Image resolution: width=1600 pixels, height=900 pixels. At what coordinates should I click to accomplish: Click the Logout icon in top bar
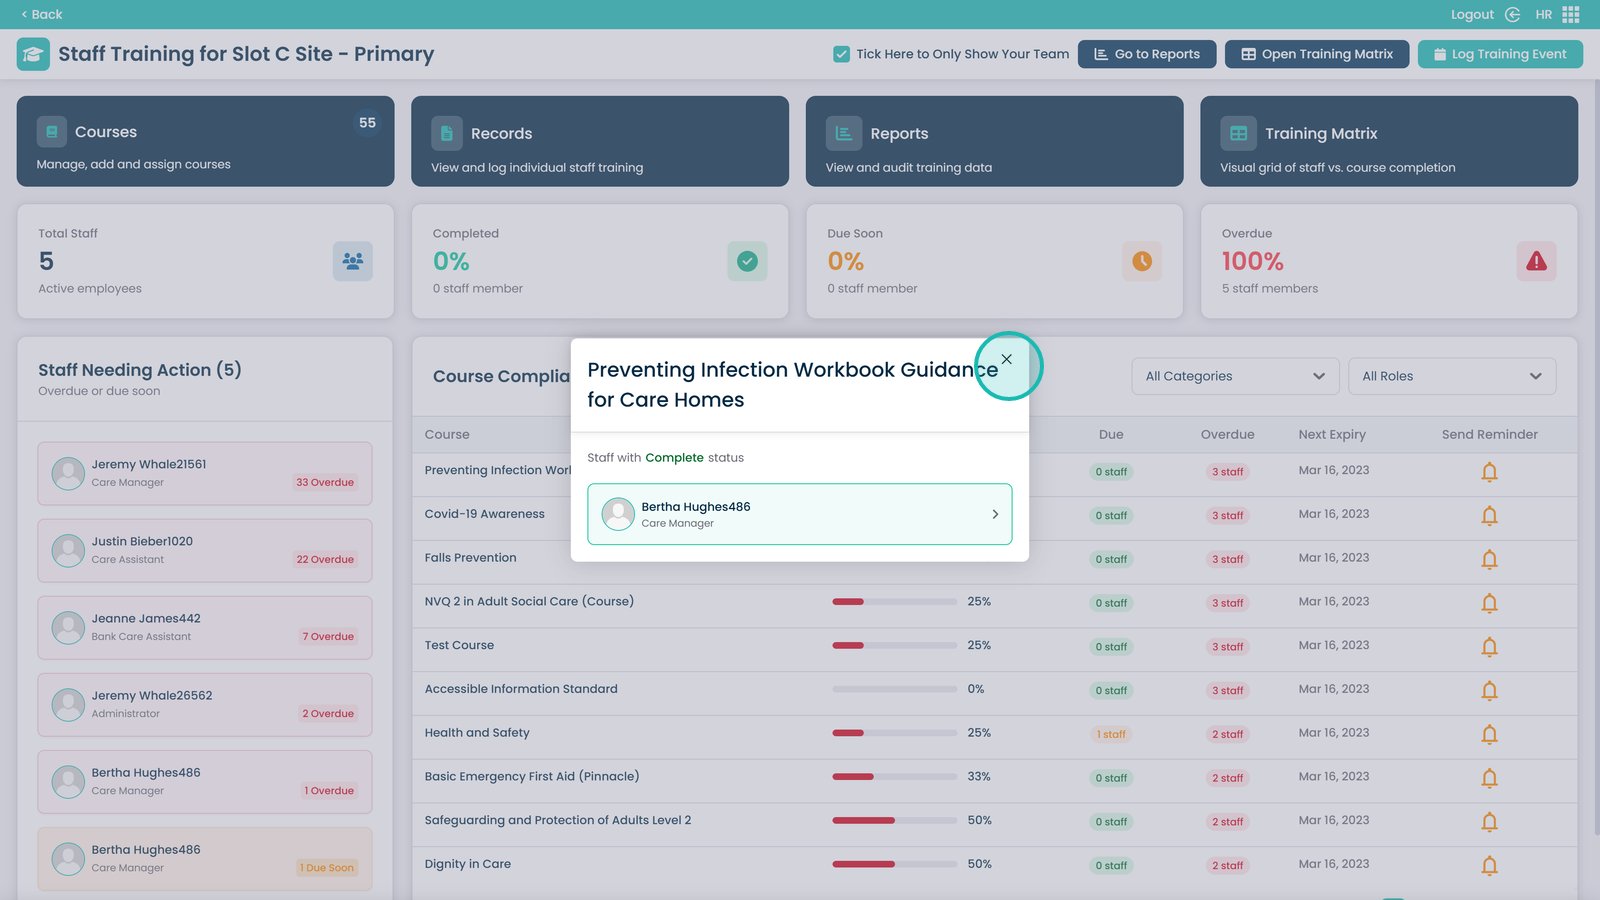coord(1512,14)
